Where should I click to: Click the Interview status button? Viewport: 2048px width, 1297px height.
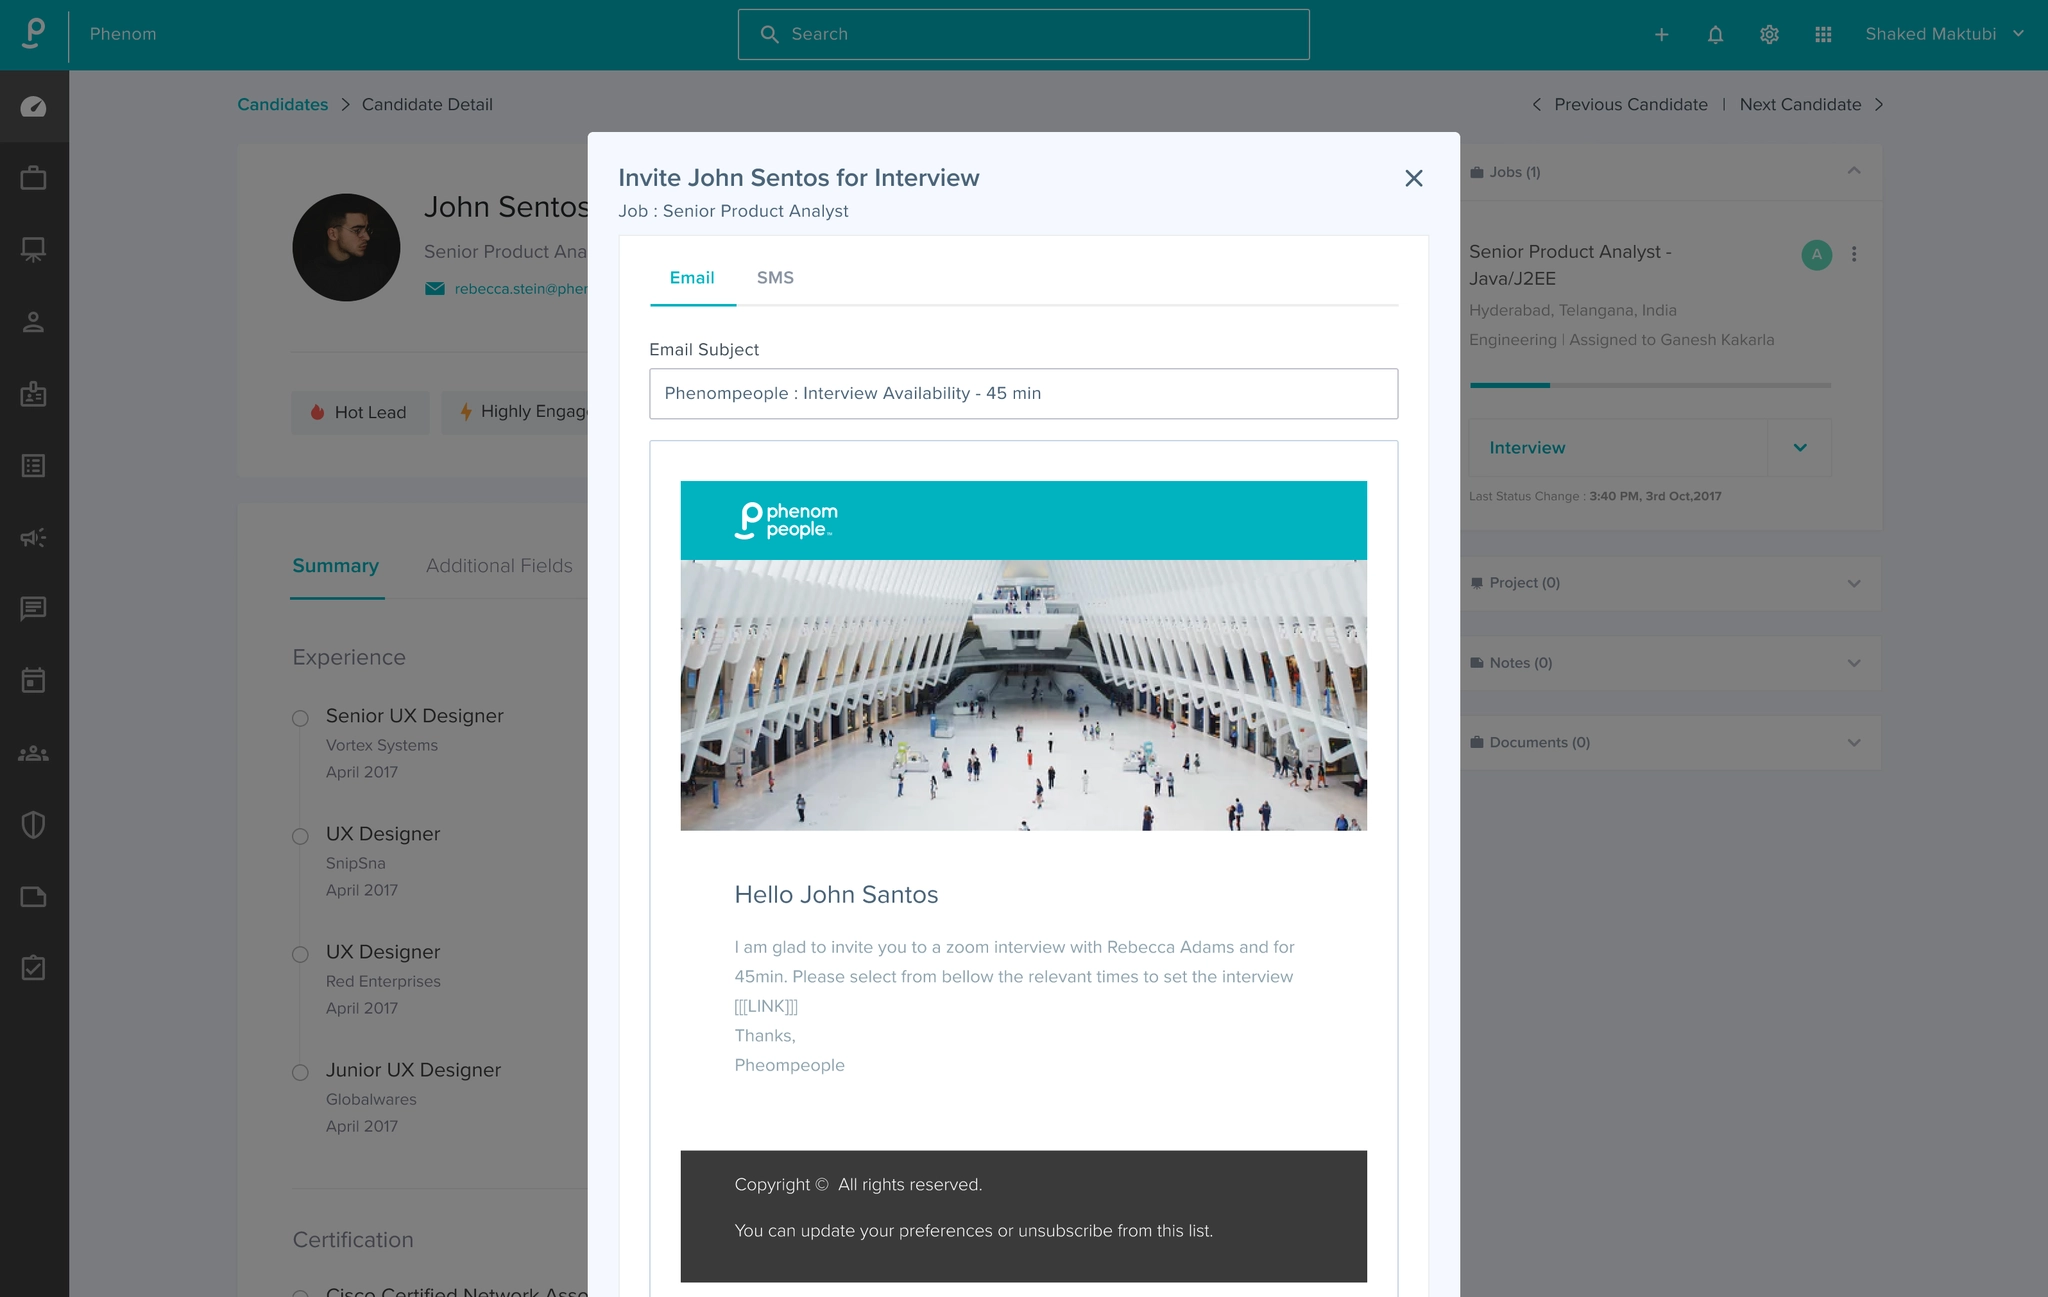pyautogui.click(x=1617, y=448)
